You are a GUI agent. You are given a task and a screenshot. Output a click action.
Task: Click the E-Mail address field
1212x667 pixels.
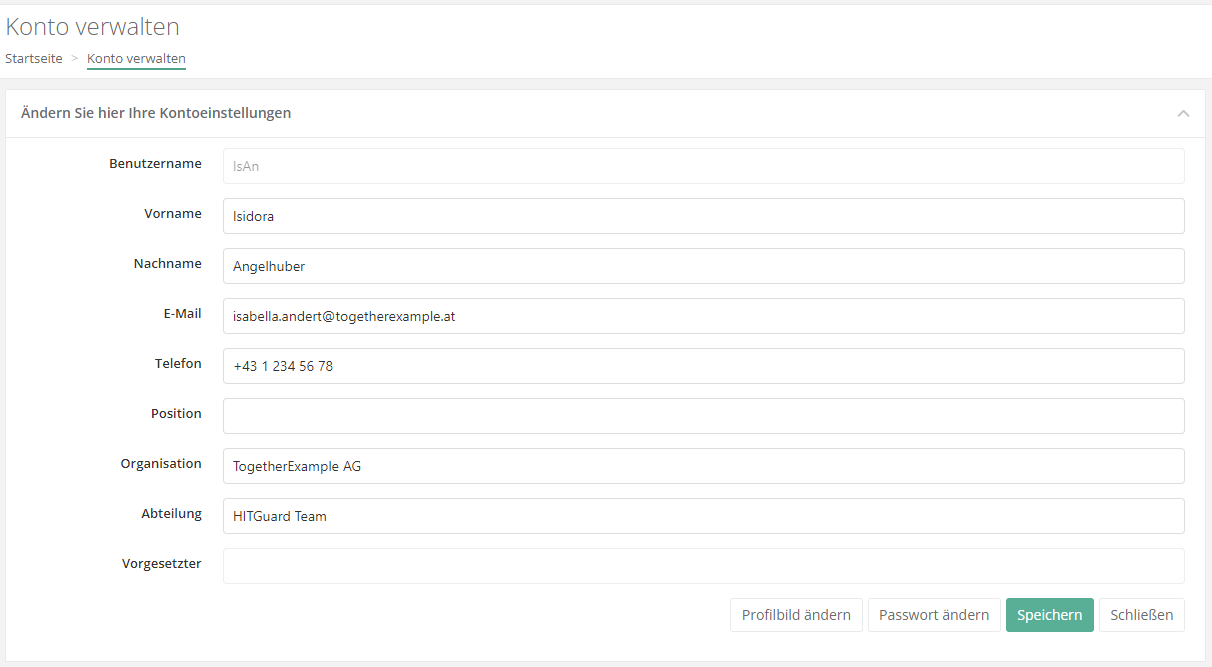pos(703,316)
